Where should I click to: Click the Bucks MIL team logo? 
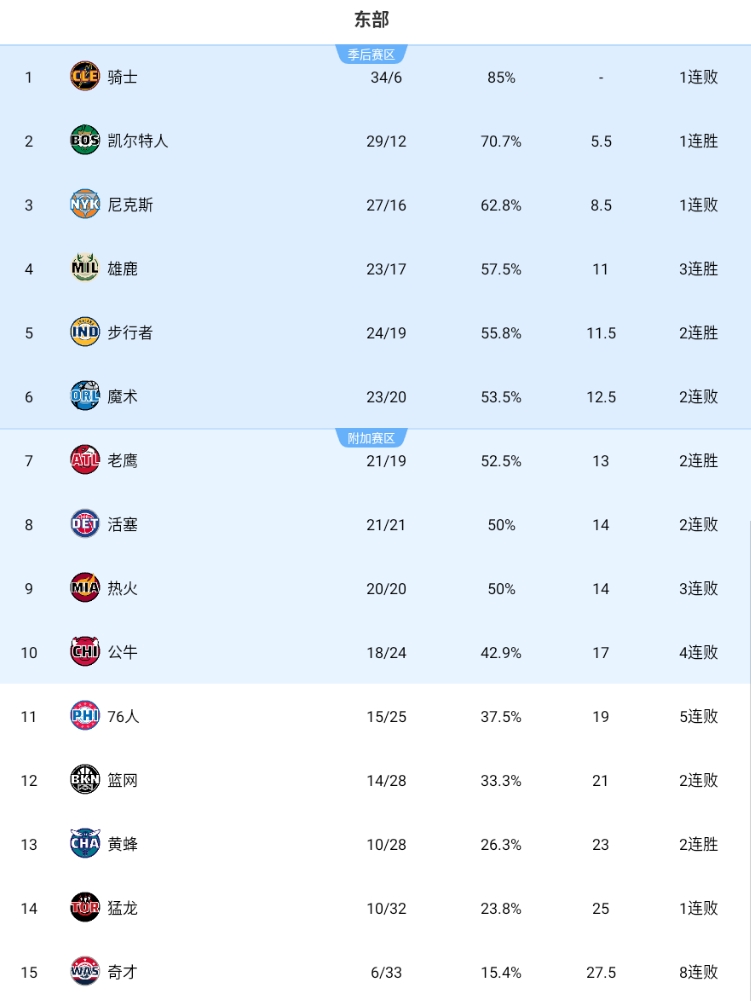pyautogui.click(x=85, y=268)
